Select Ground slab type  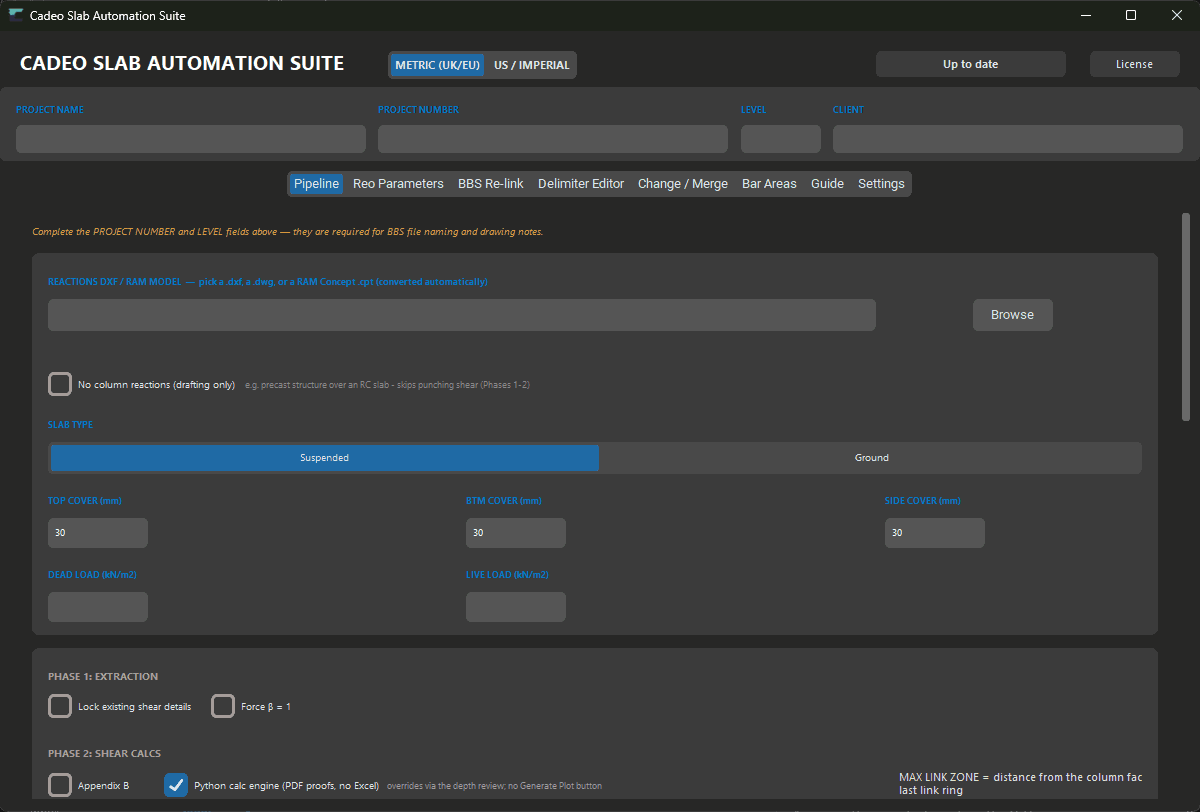pos(871,458)
